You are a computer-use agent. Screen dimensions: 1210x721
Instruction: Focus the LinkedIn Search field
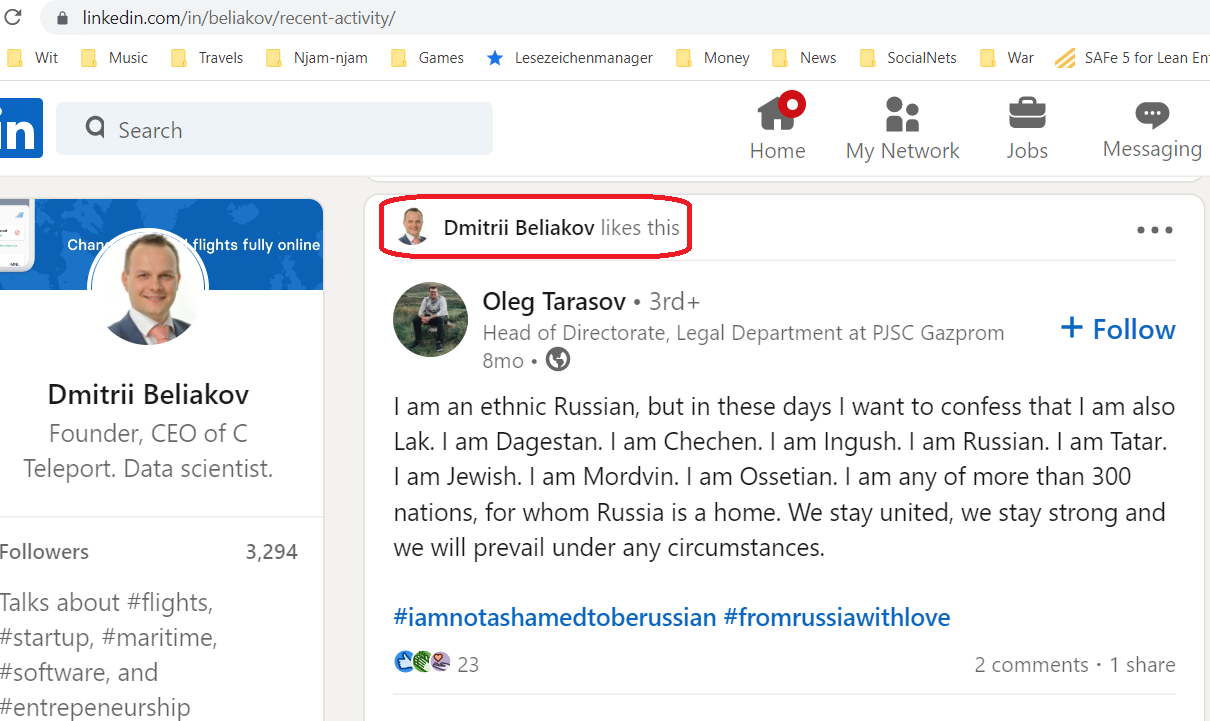(274, 128)
